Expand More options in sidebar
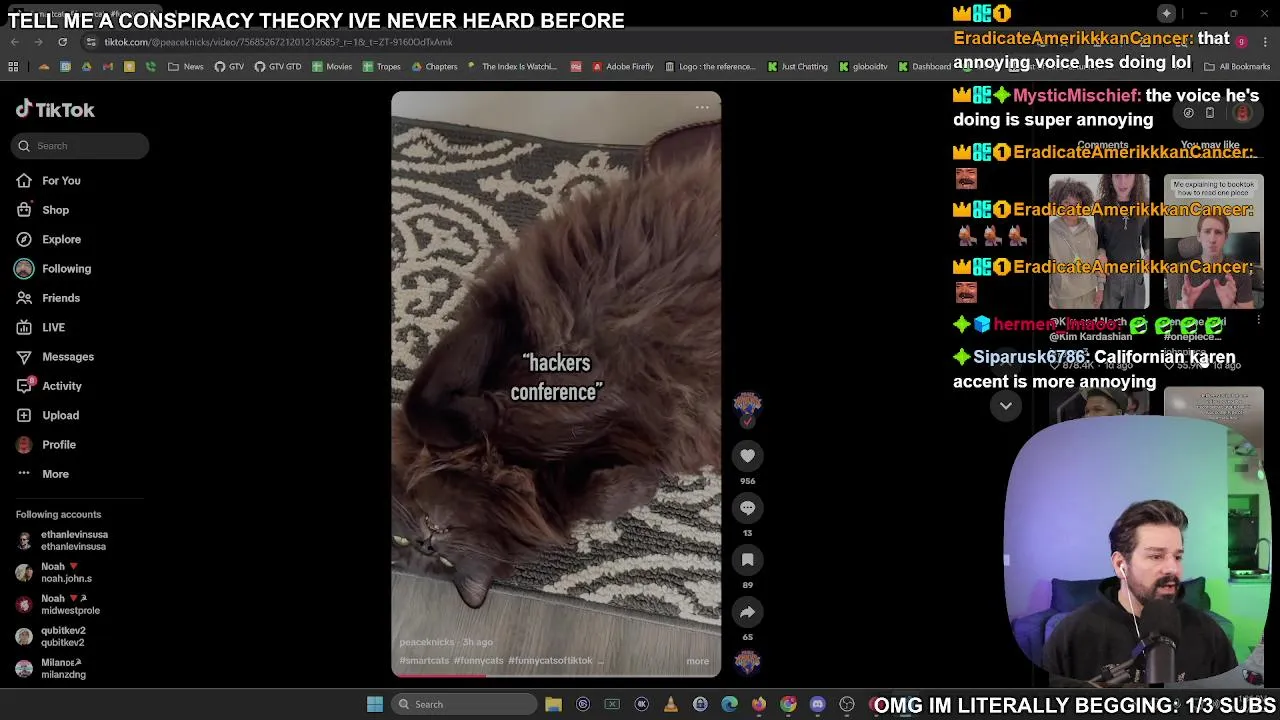This screenshot has height=720, width=1280. 55,474
